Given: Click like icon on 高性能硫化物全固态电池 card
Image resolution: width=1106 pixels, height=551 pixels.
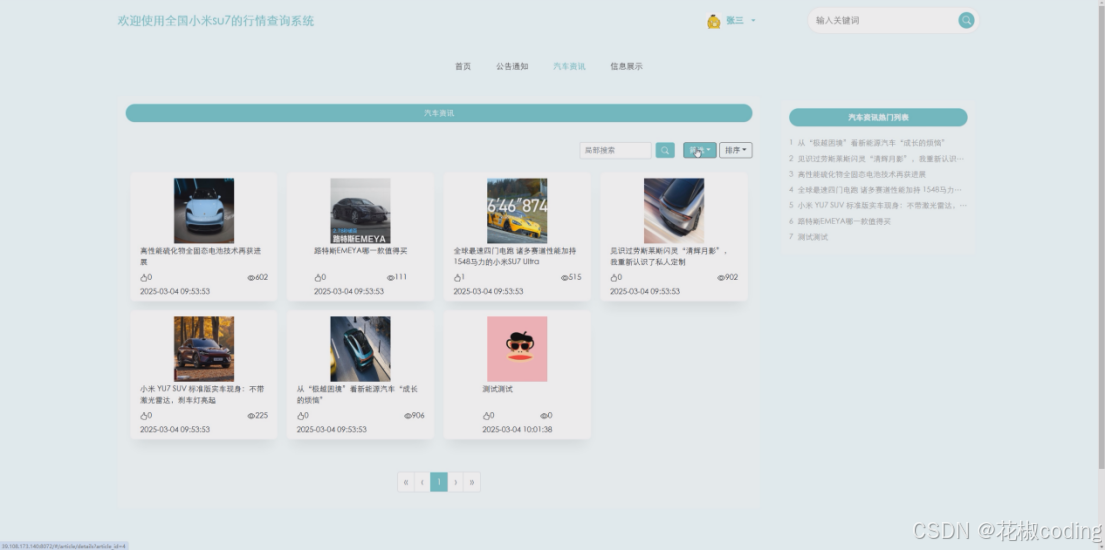Looking at the screenshot, I should pos(143,278).
